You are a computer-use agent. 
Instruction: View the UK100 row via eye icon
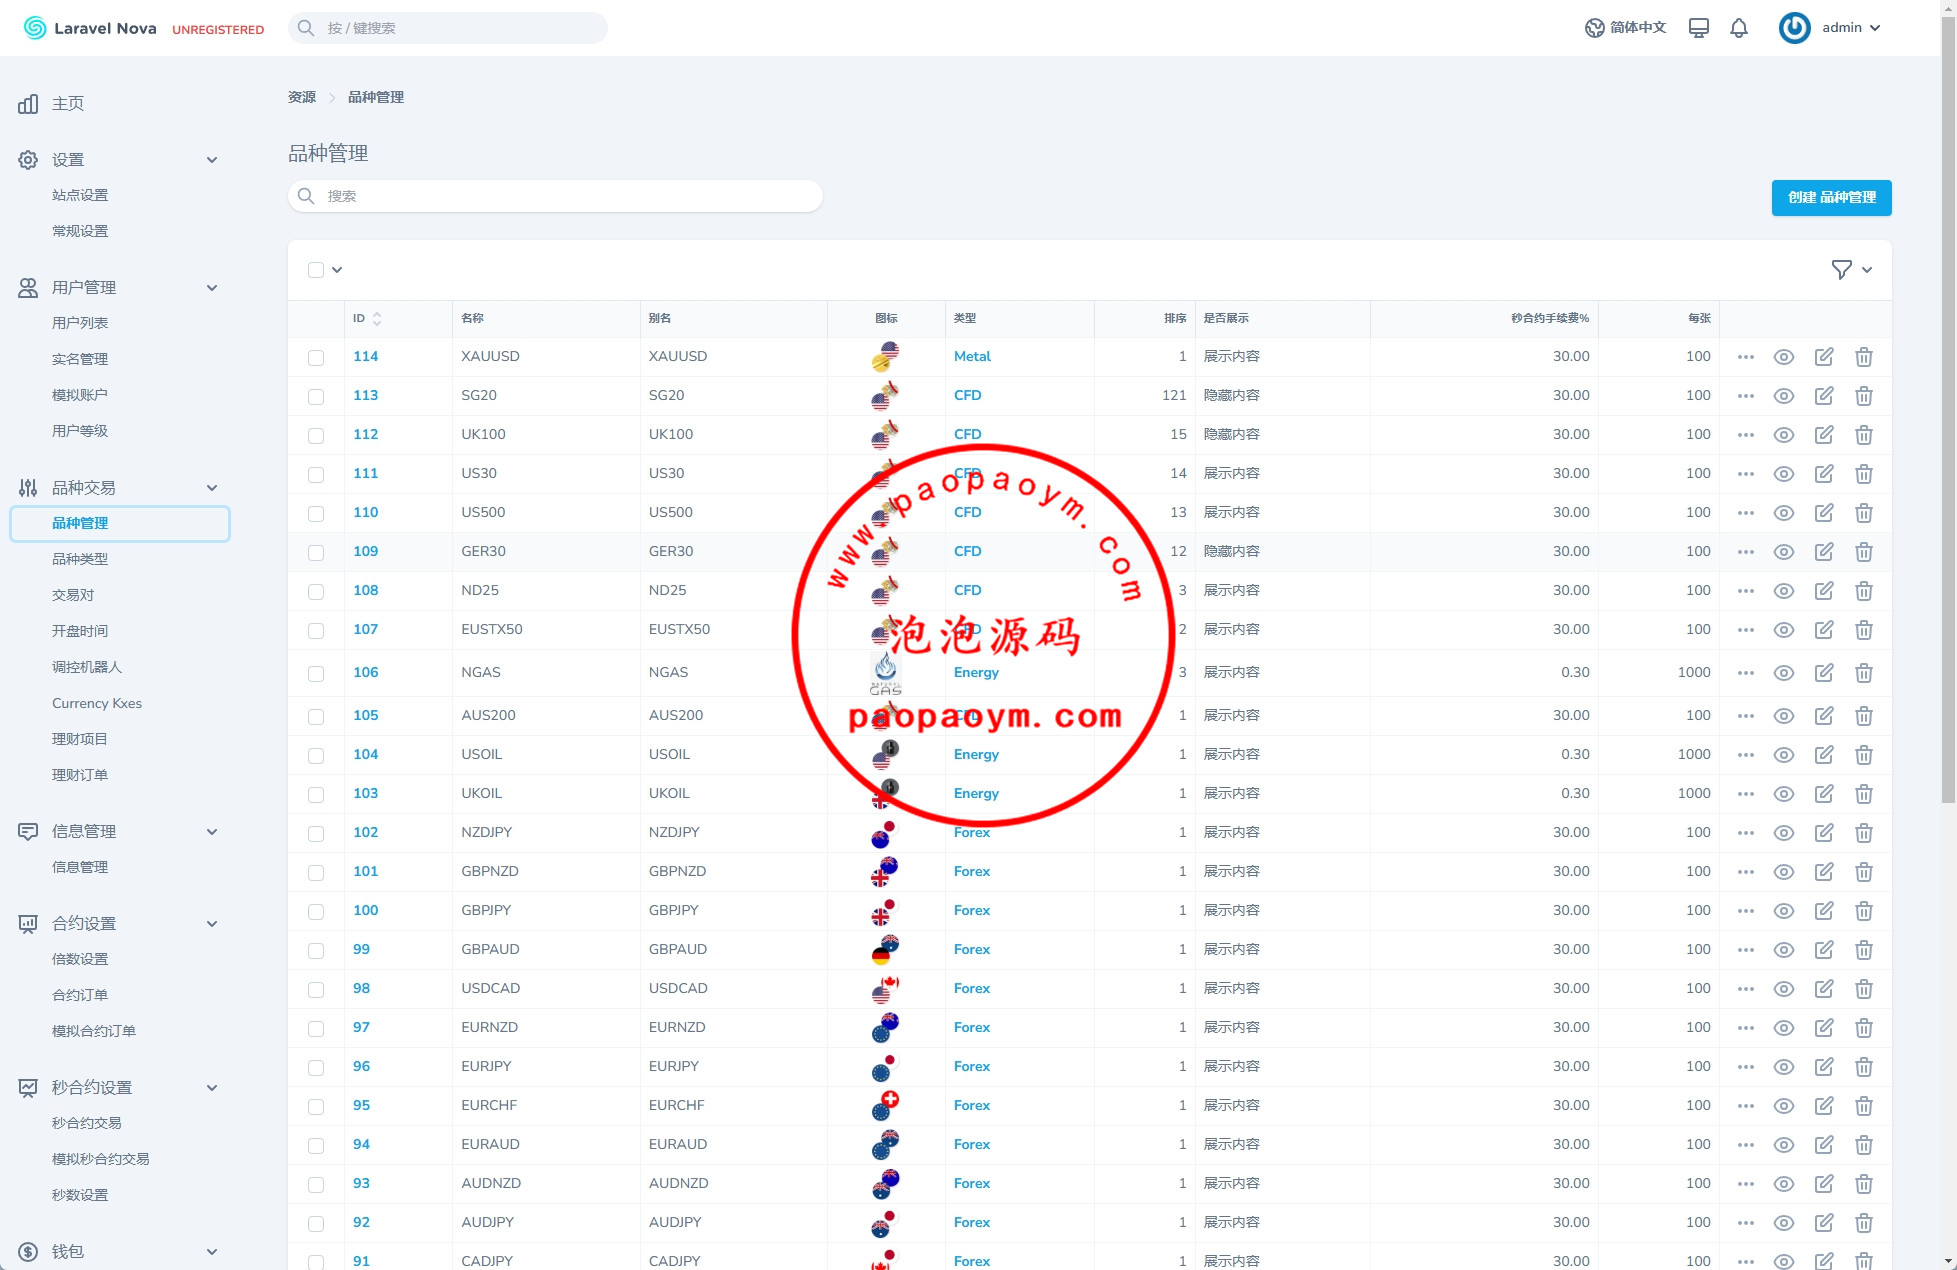pyautogui.click(x=1783, y=435)
